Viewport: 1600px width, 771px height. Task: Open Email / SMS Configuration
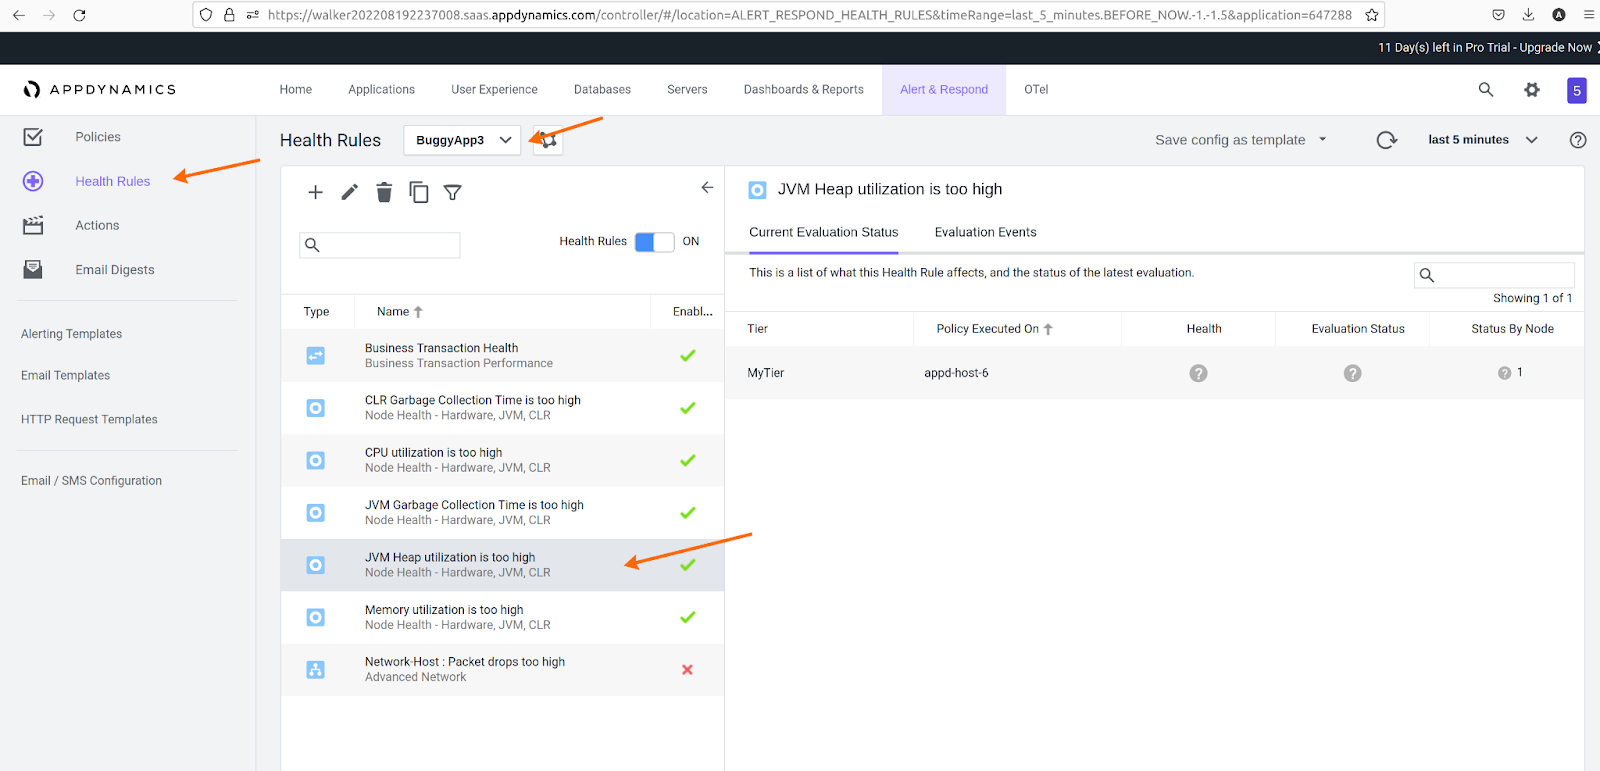click(x=91, y=481)
